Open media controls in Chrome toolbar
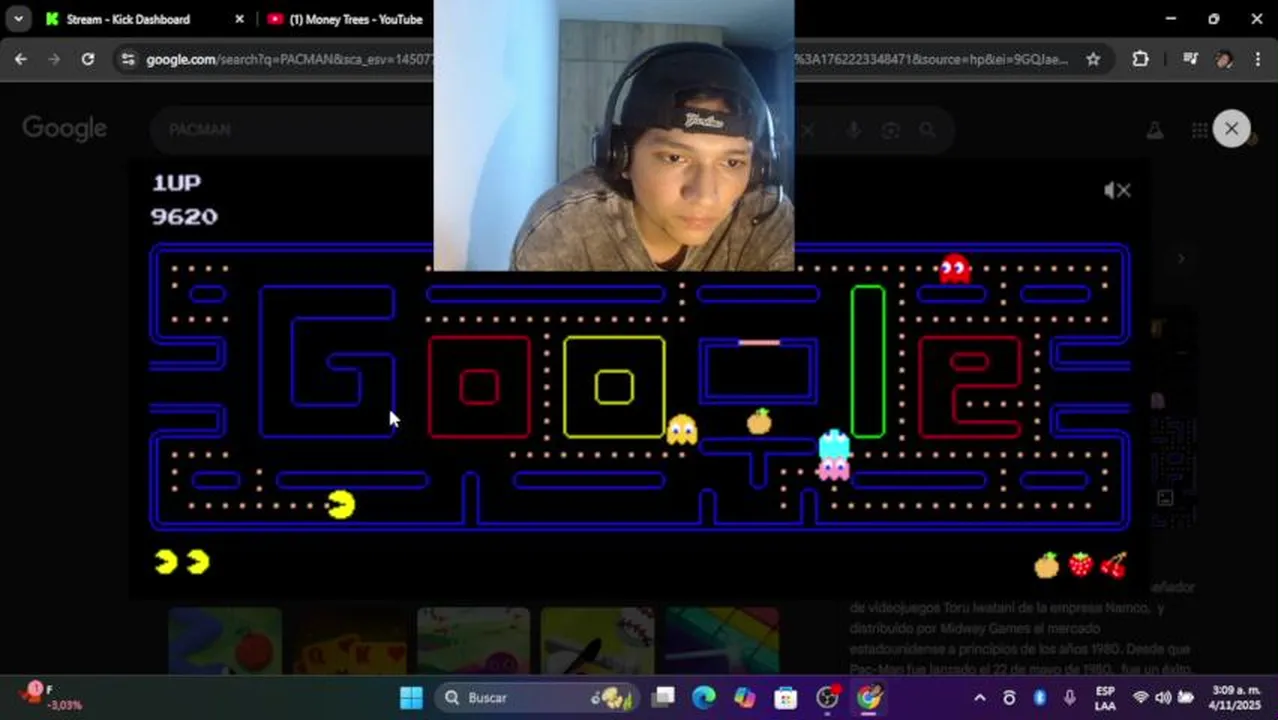This screenshot has height=720, width=1278. pos(1190,59)
